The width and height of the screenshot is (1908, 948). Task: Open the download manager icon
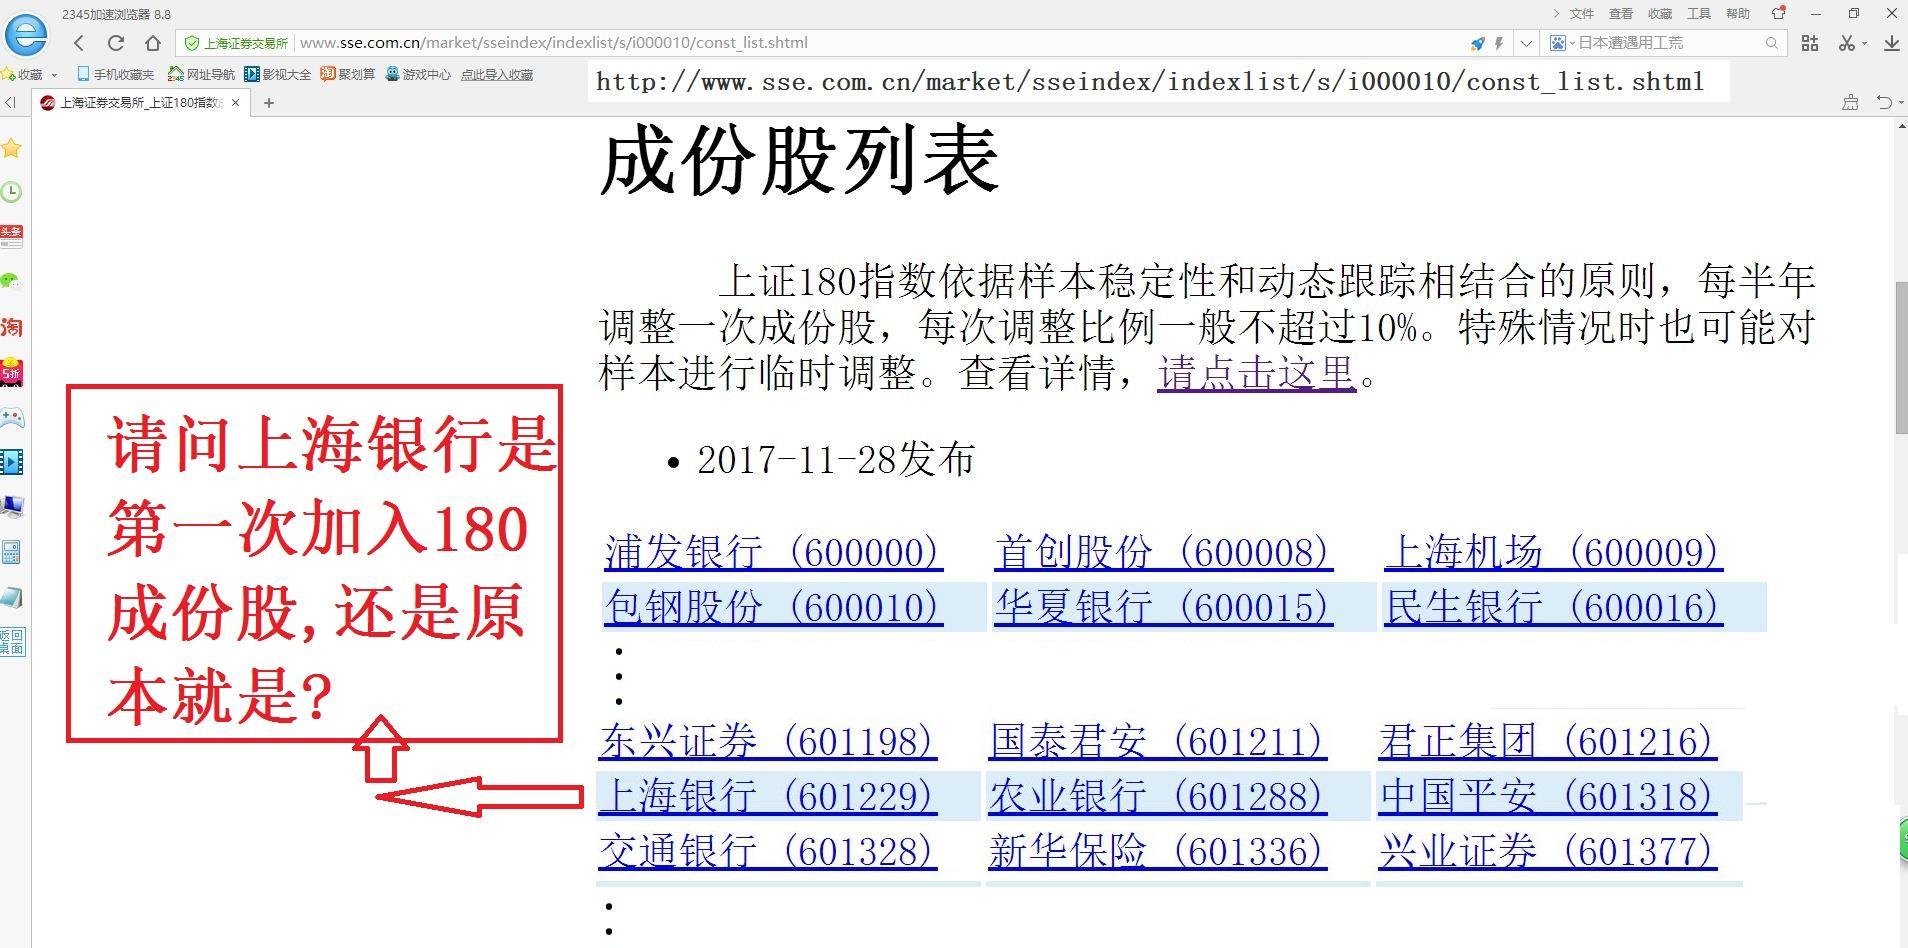pos(1890,43)
